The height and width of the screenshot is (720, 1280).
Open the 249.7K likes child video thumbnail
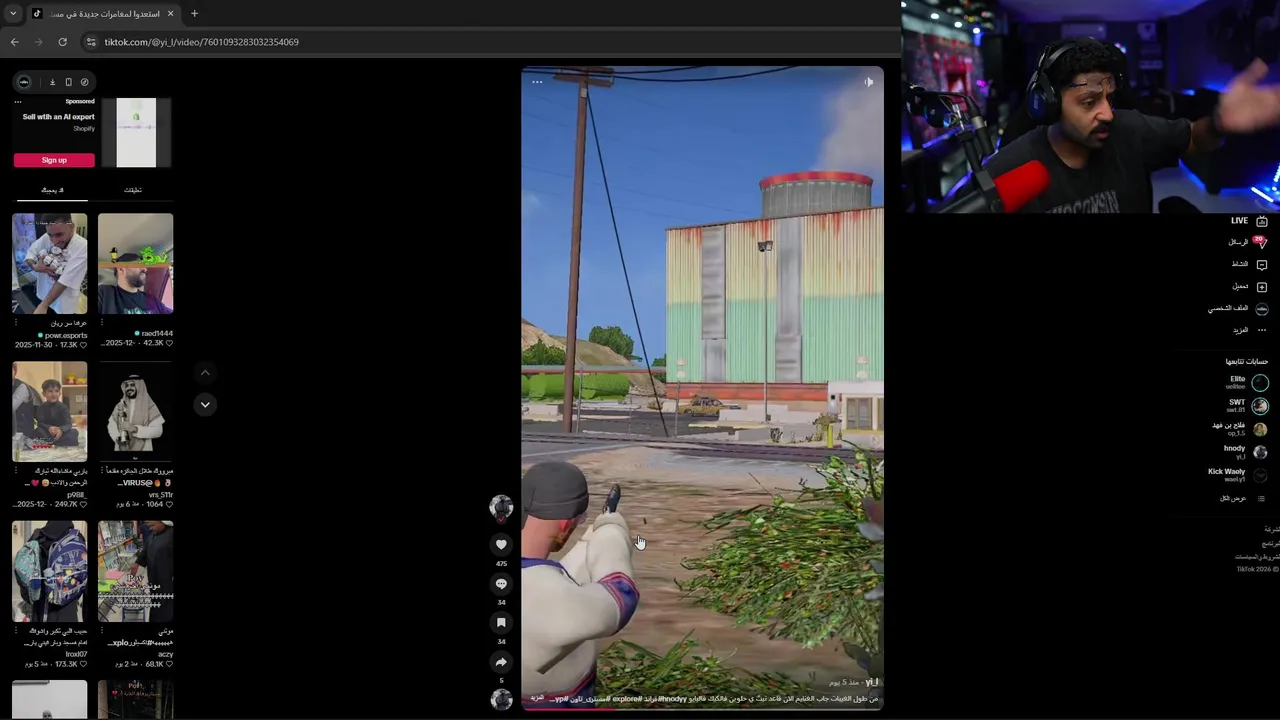(x=50, y=411)
